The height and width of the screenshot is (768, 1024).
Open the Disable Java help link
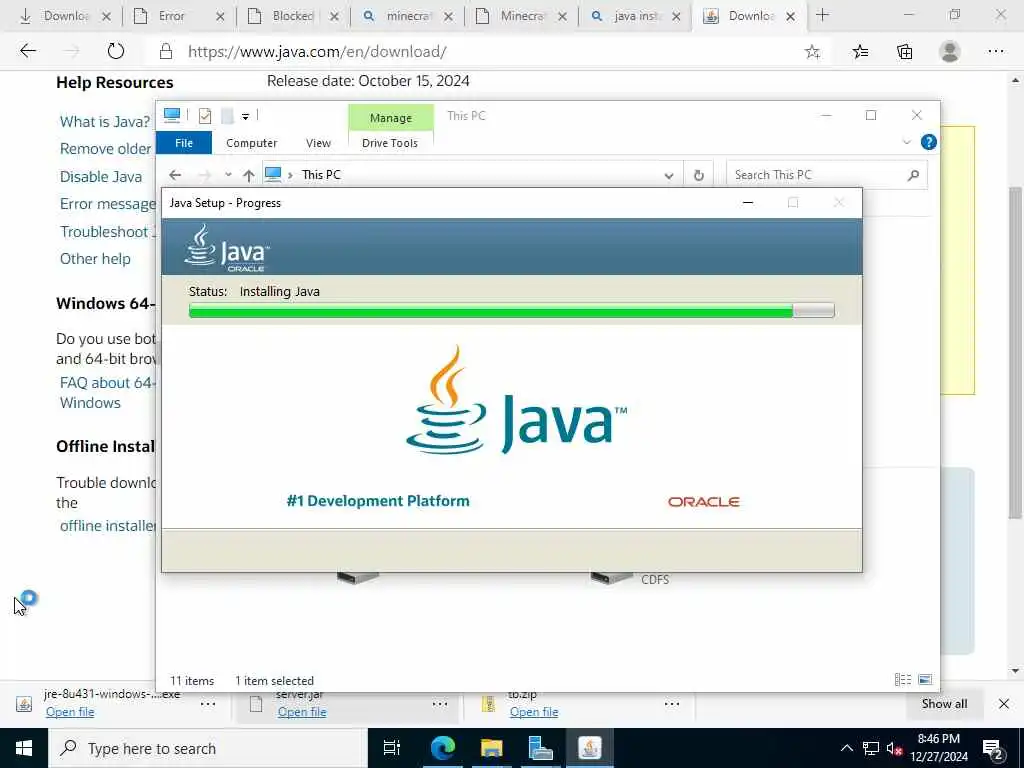pos(101,176)
